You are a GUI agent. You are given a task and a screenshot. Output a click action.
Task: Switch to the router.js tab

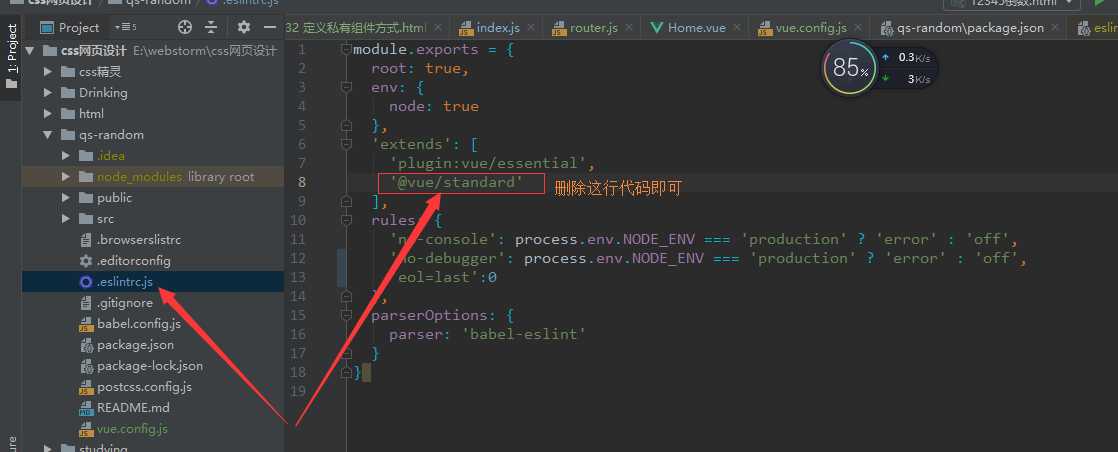click(x=594, y=29)
